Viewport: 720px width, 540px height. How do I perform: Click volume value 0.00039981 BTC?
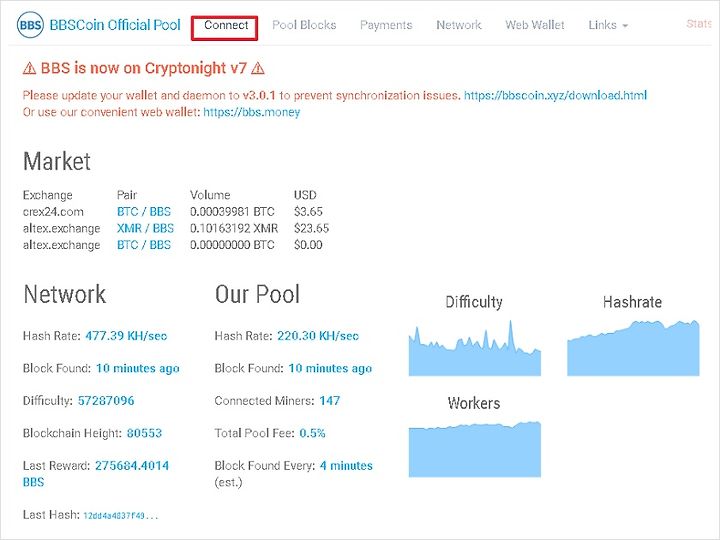tap(232, 212)
